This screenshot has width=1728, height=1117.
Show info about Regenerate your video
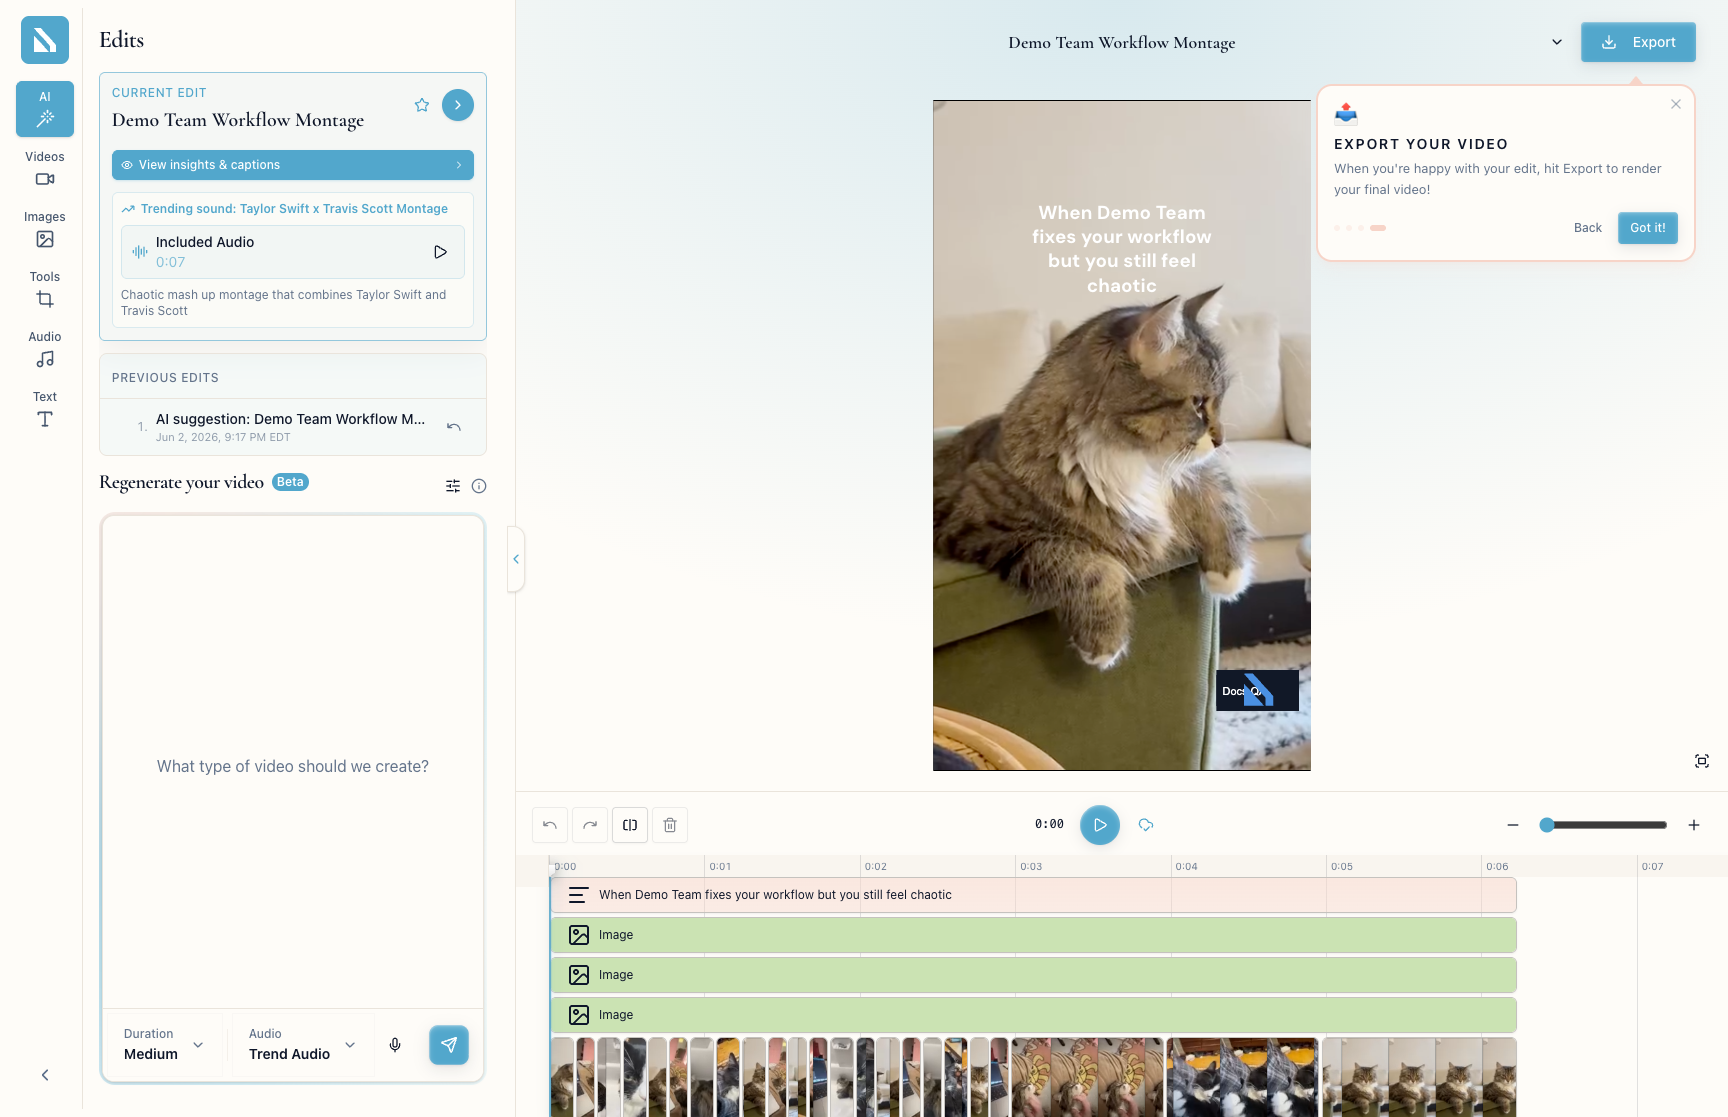[479, 486]
